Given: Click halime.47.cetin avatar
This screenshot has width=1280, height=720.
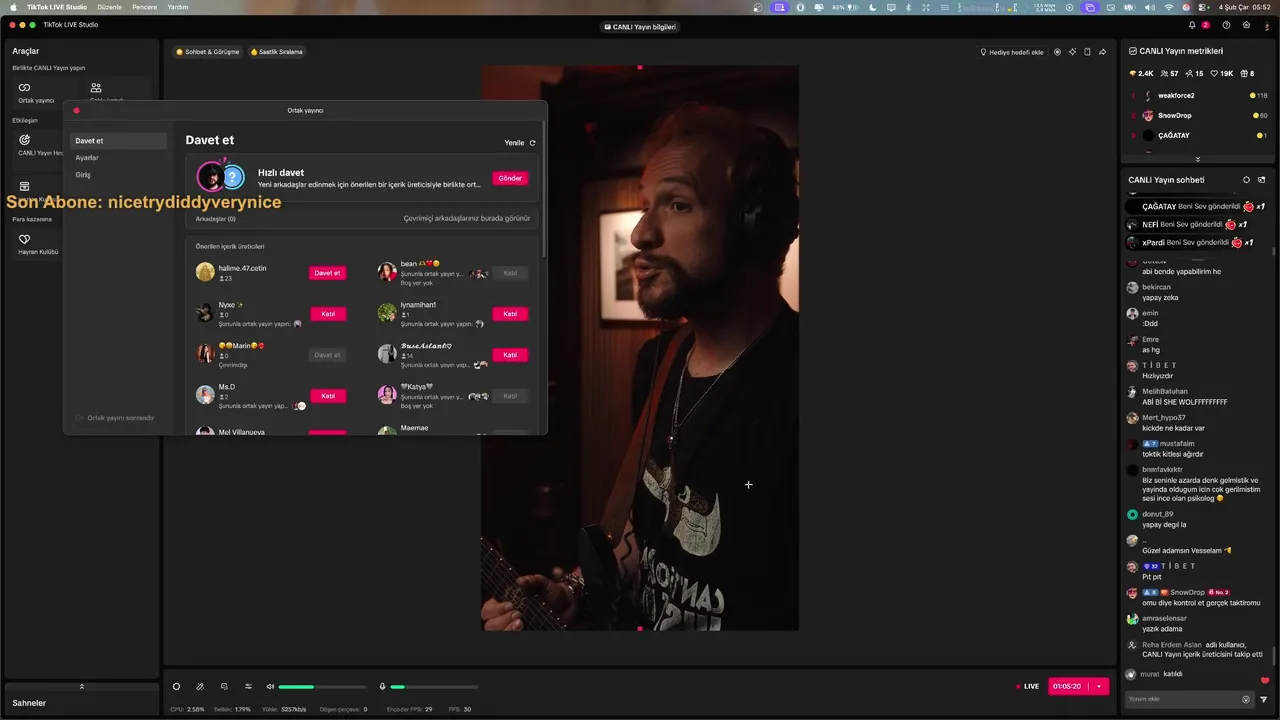Looking at the screenshot, I should 205,272.
